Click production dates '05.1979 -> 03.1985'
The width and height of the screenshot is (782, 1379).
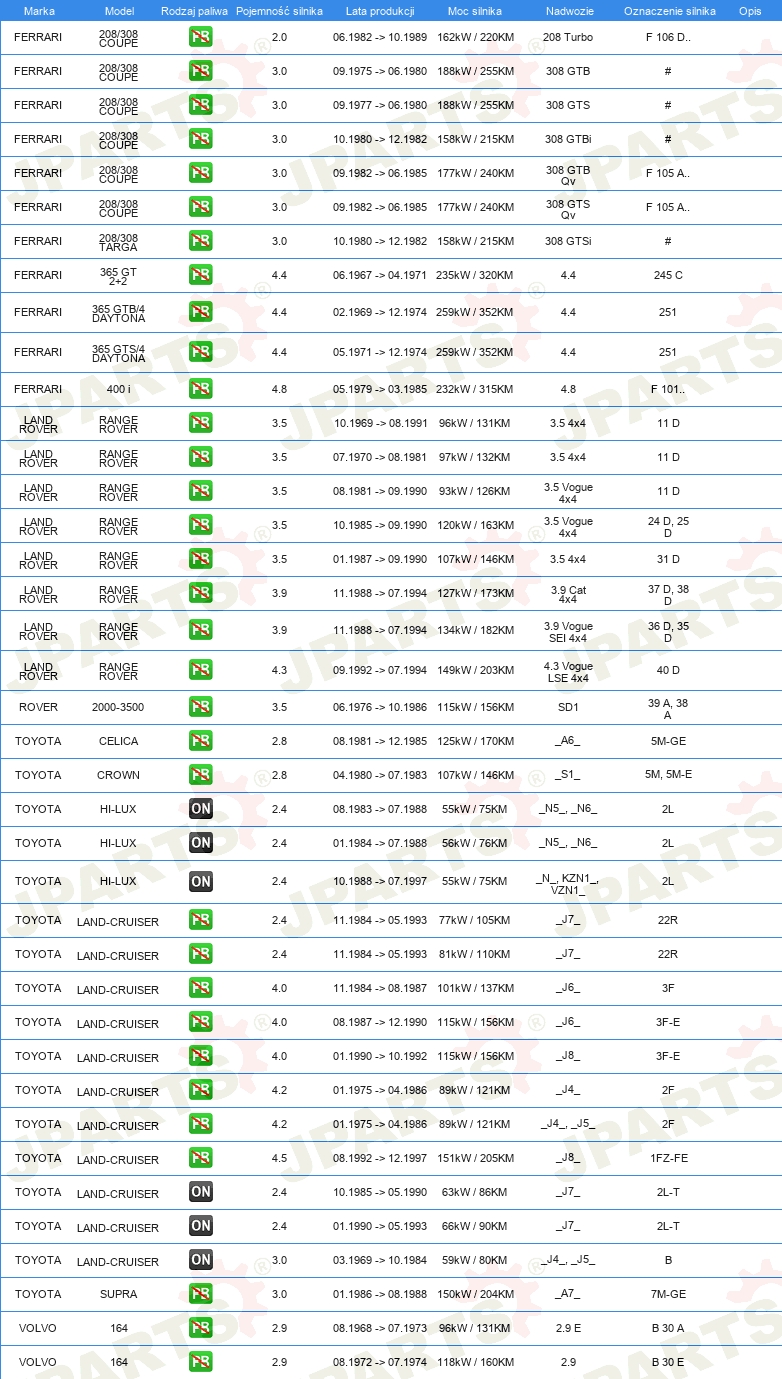380,389
